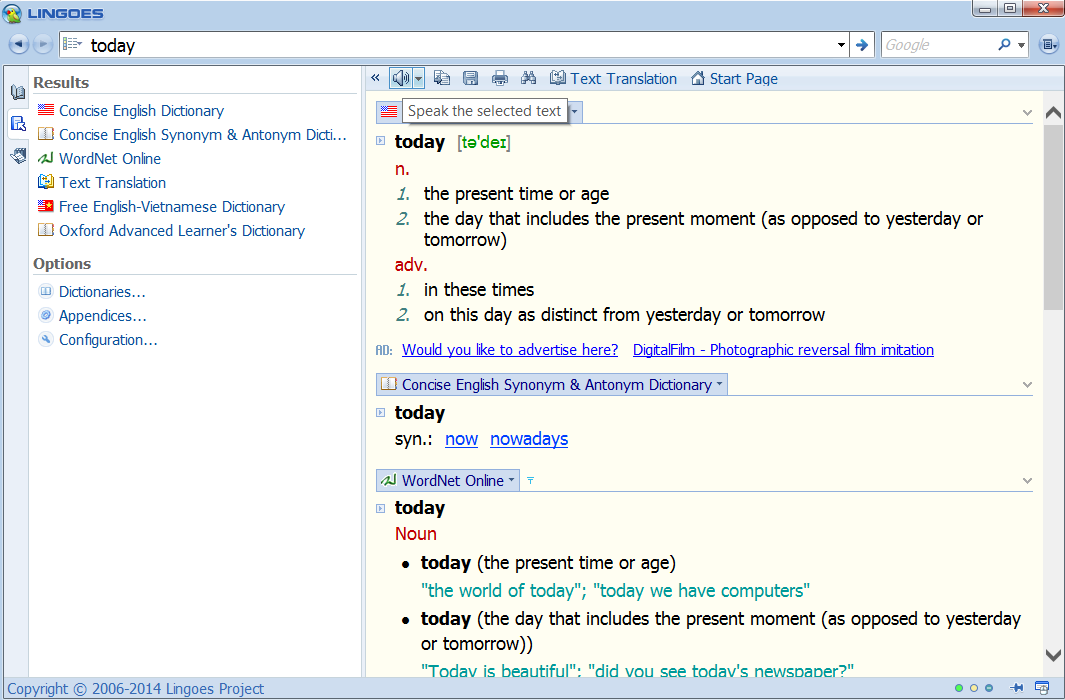
Task: Go to Start Page in the toolbar
Action: point(734,79)
